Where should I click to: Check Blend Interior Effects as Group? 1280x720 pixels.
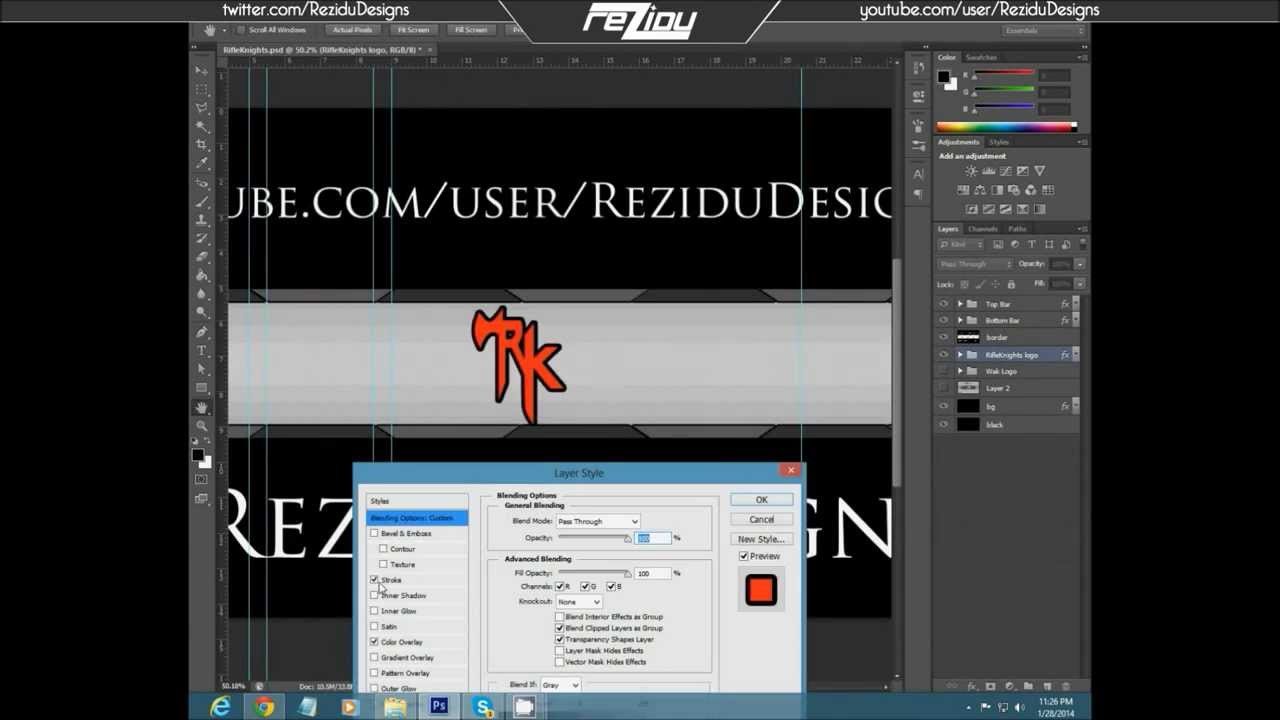pos(560,617)
